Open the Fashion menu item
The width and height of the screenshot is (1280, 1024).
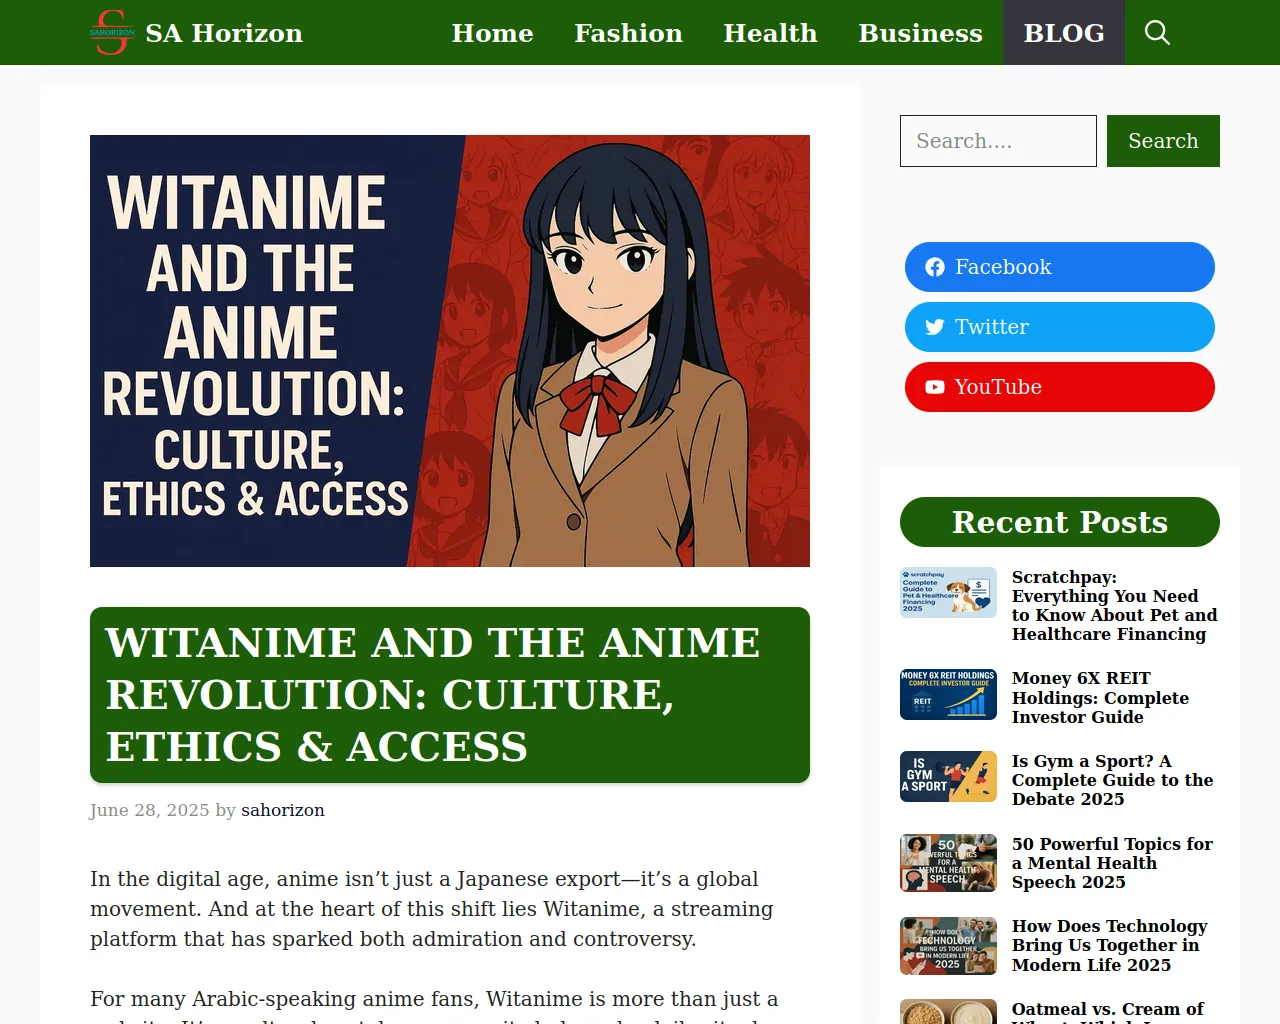628,33
